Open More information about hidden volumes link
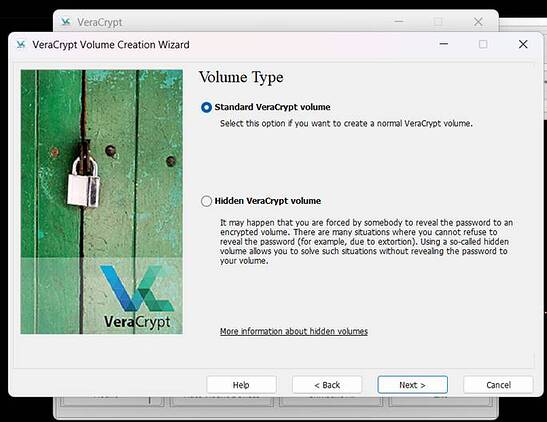 pos(294,331)
